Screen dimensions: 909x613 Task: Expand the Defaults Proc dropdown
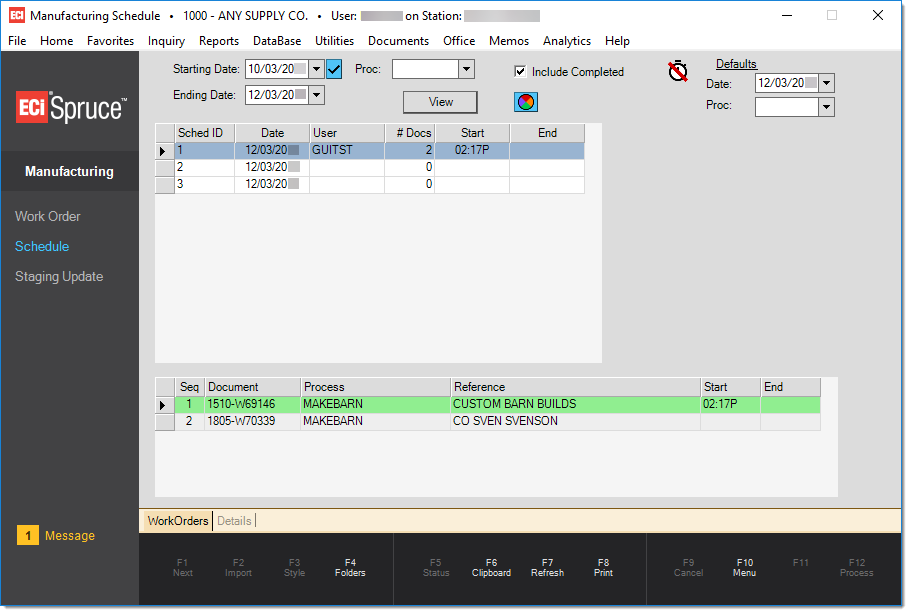(x=827, y=107)
